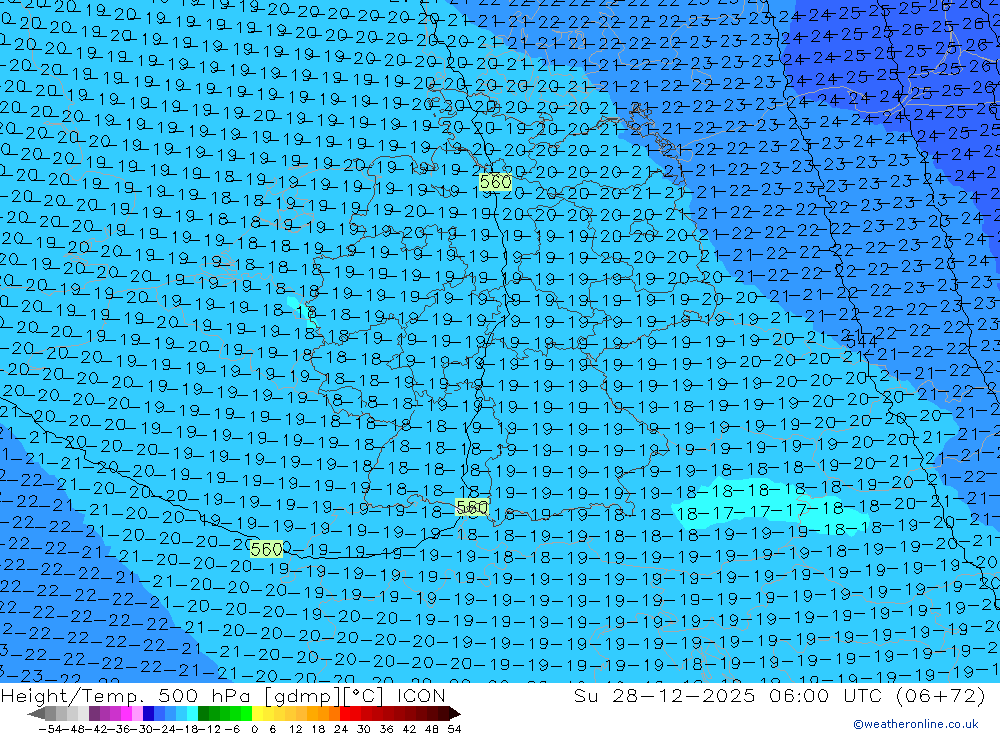
Task: Pick the dark purple swatch at -42
Action: pos(94,714)
